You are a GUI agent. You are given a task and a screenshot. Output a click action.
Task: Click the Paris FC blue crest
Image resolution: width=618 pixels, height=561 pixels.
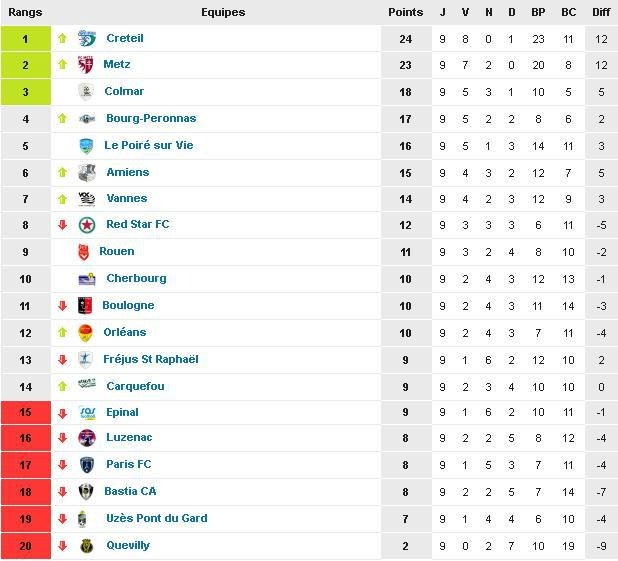coord(86,465)
